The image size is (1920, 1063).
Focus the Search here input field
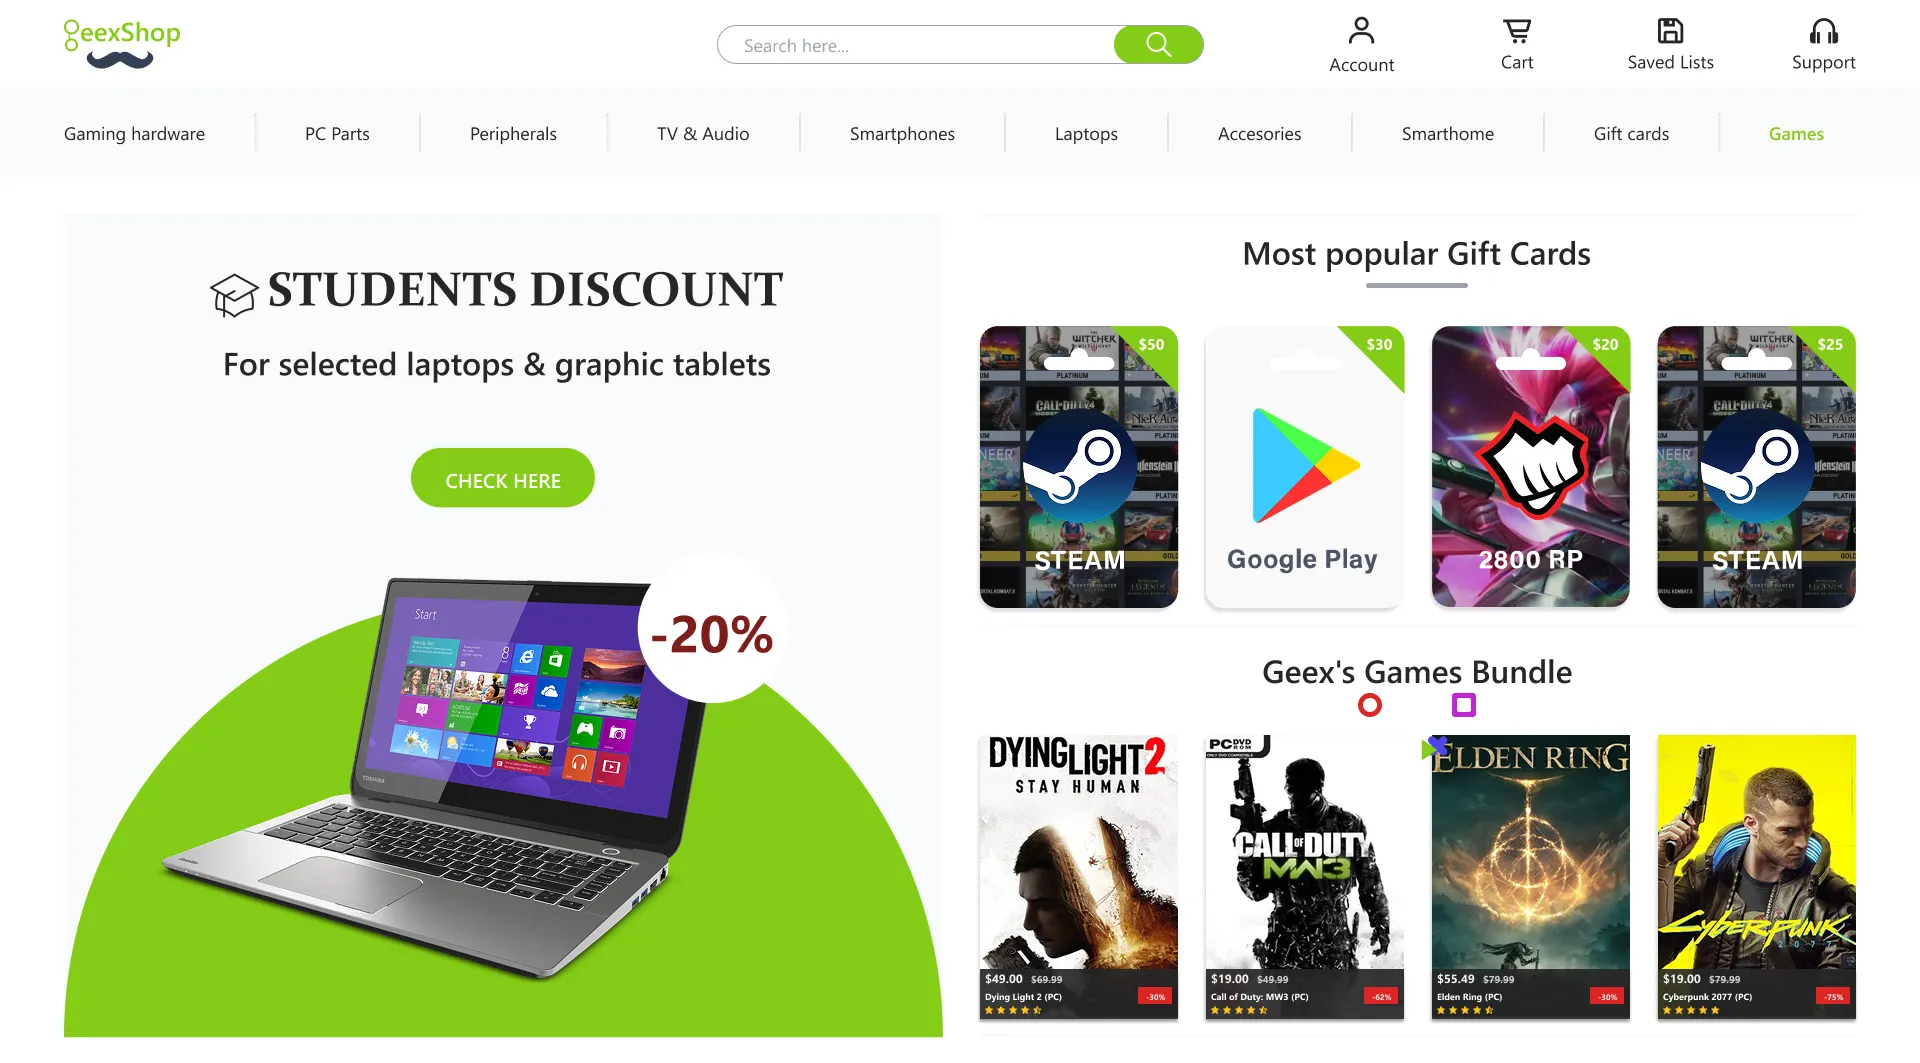(916, 44)
